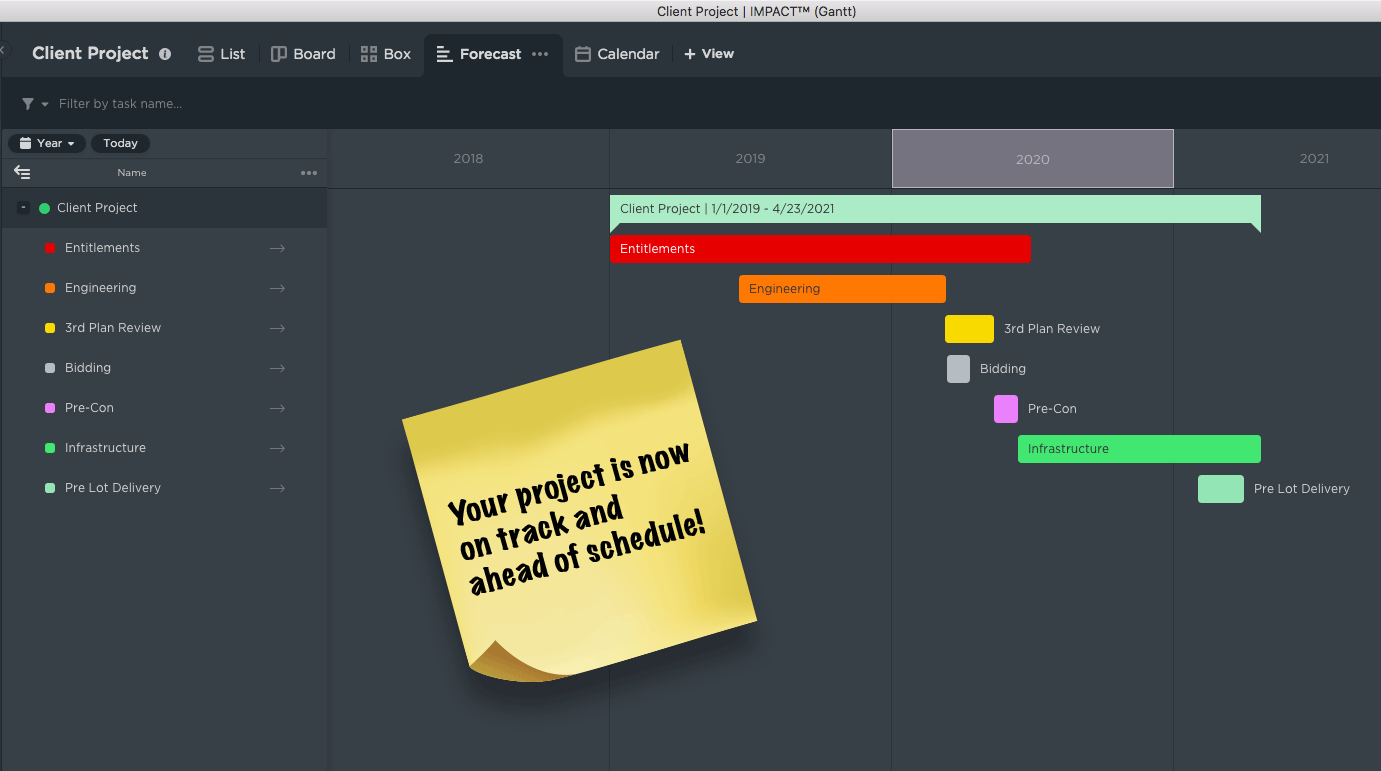Expand the filter options dropdown arrow

point(45,105)
